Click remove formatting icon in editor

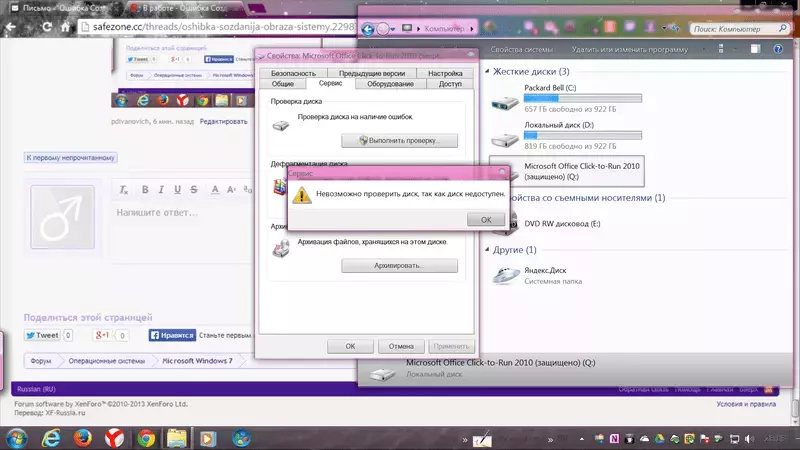coord(123,190)
